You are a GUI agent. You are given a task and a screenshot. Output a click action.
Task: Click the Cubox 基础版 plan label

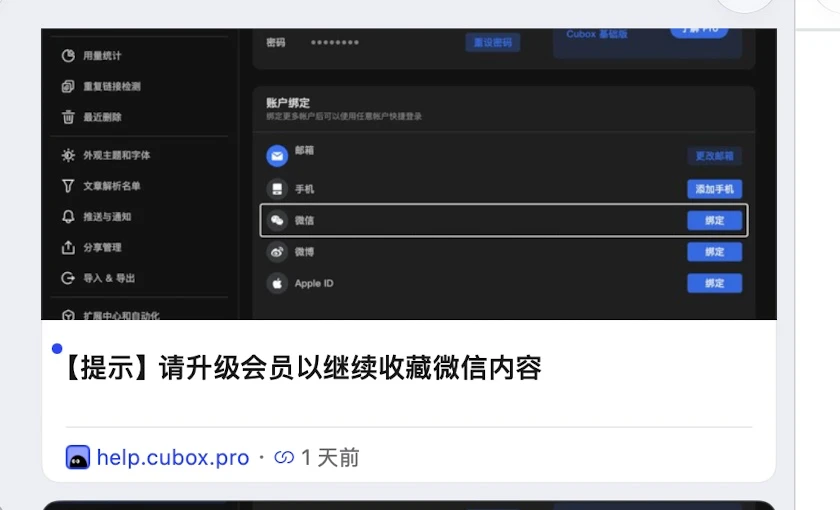597,34
